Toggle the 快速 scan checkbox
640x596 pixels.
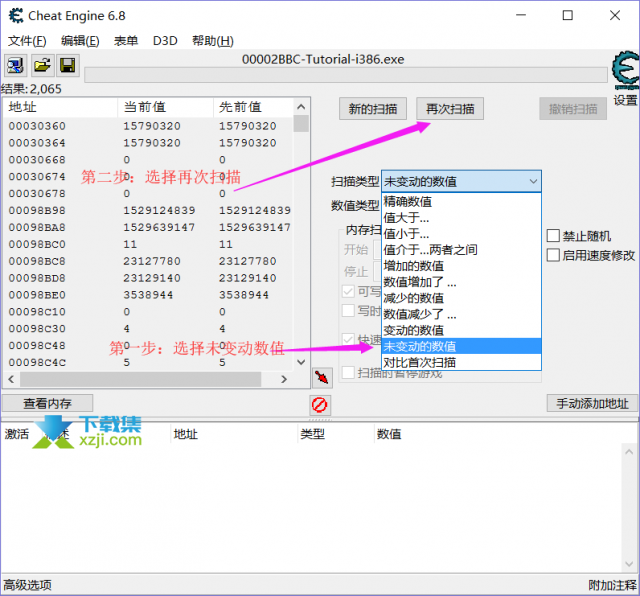(348, 339)
